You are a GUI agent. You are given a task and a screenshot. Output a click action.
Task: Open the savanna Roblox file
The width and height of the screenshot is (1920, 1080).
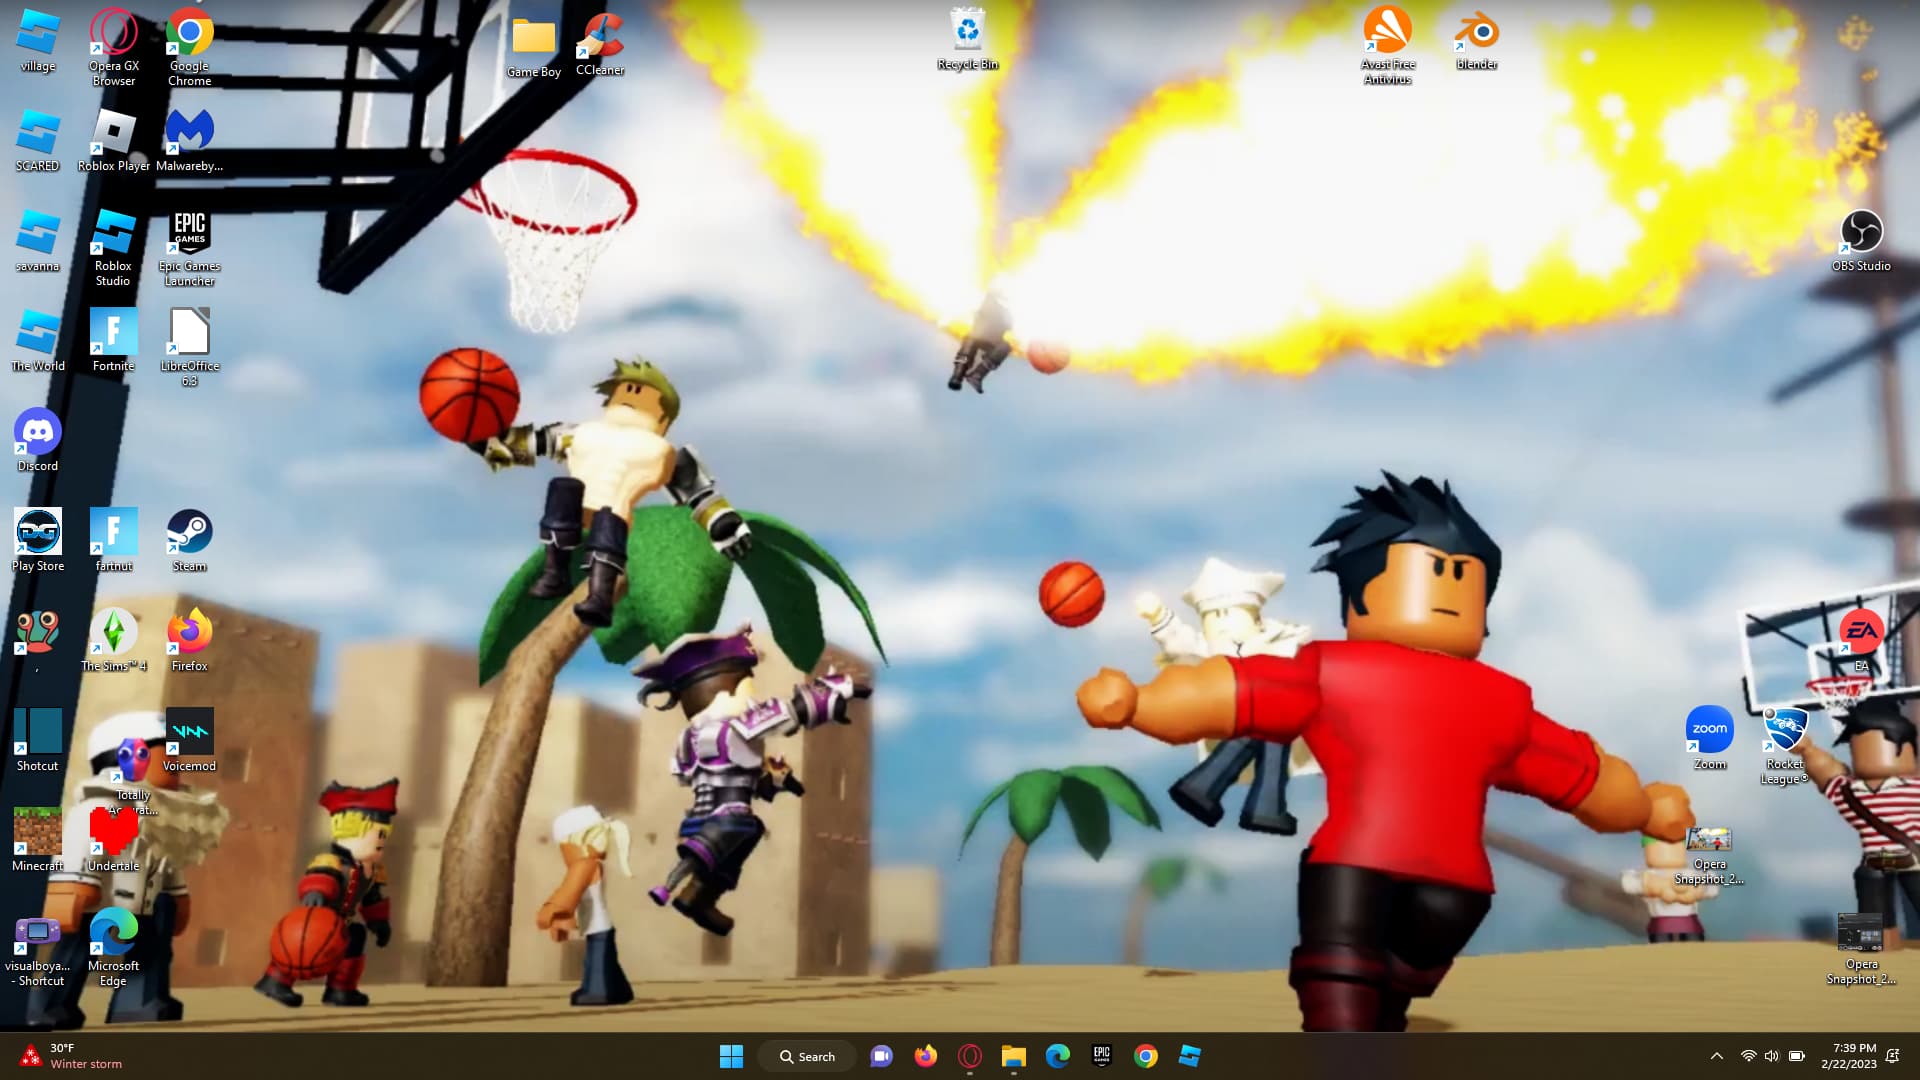(38, 241)
